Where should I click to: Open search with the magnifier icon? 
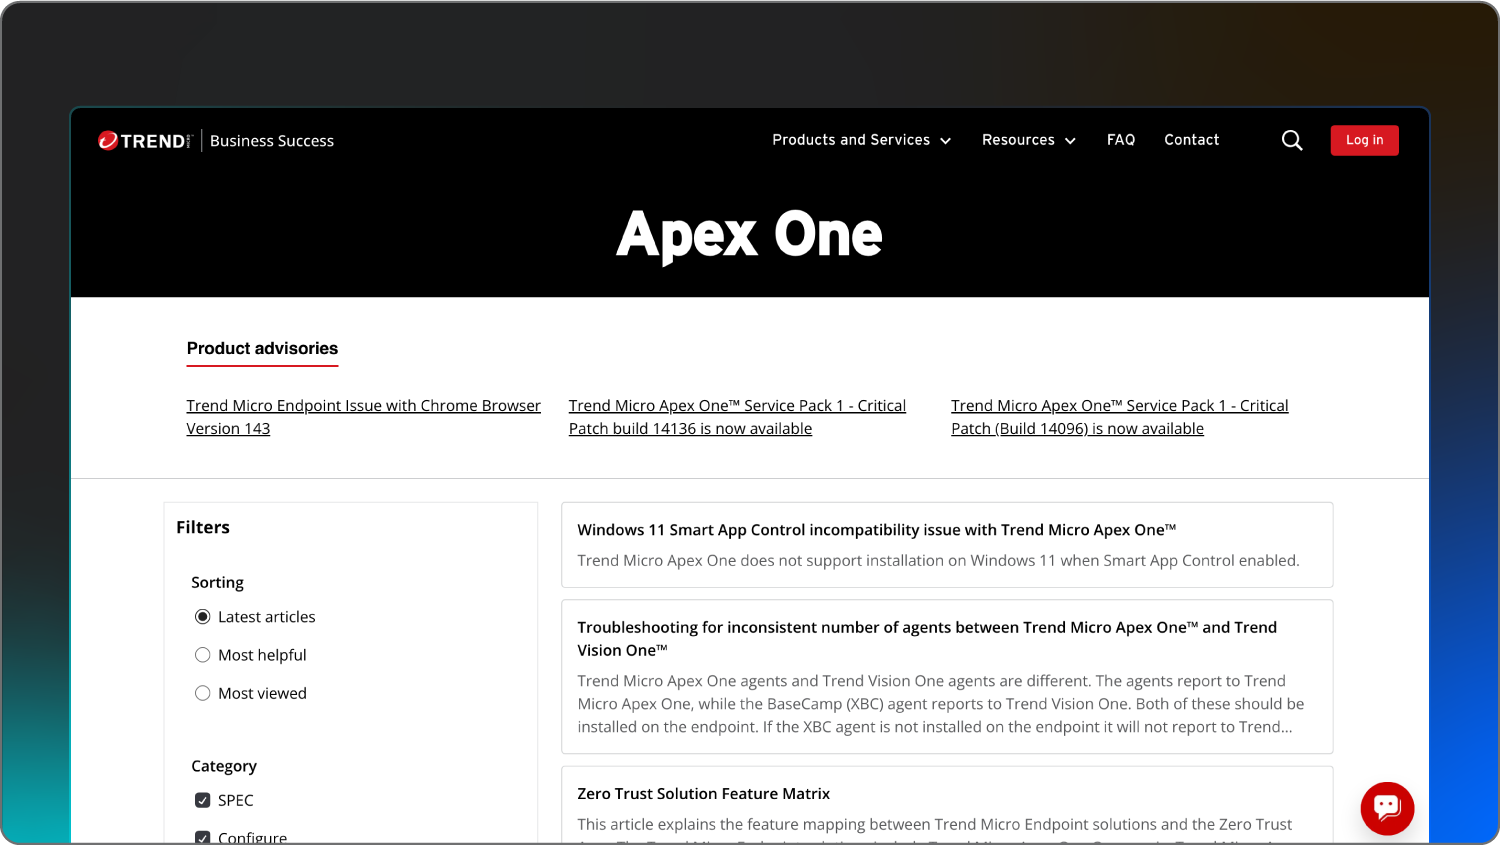[x=1292, y=141]
